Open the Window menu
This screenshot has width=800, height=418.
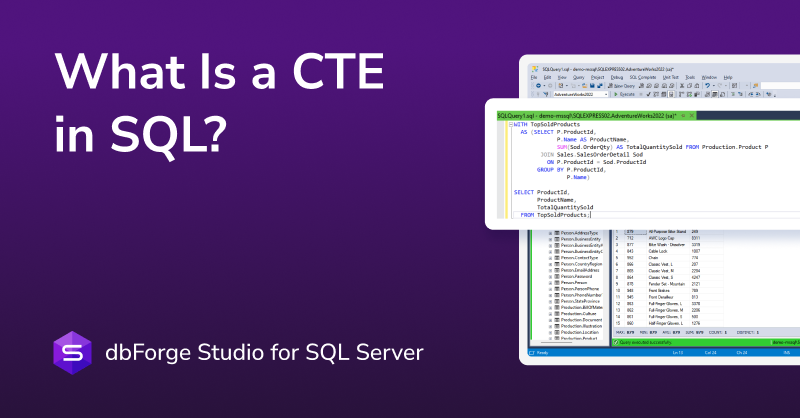point(709,78)
